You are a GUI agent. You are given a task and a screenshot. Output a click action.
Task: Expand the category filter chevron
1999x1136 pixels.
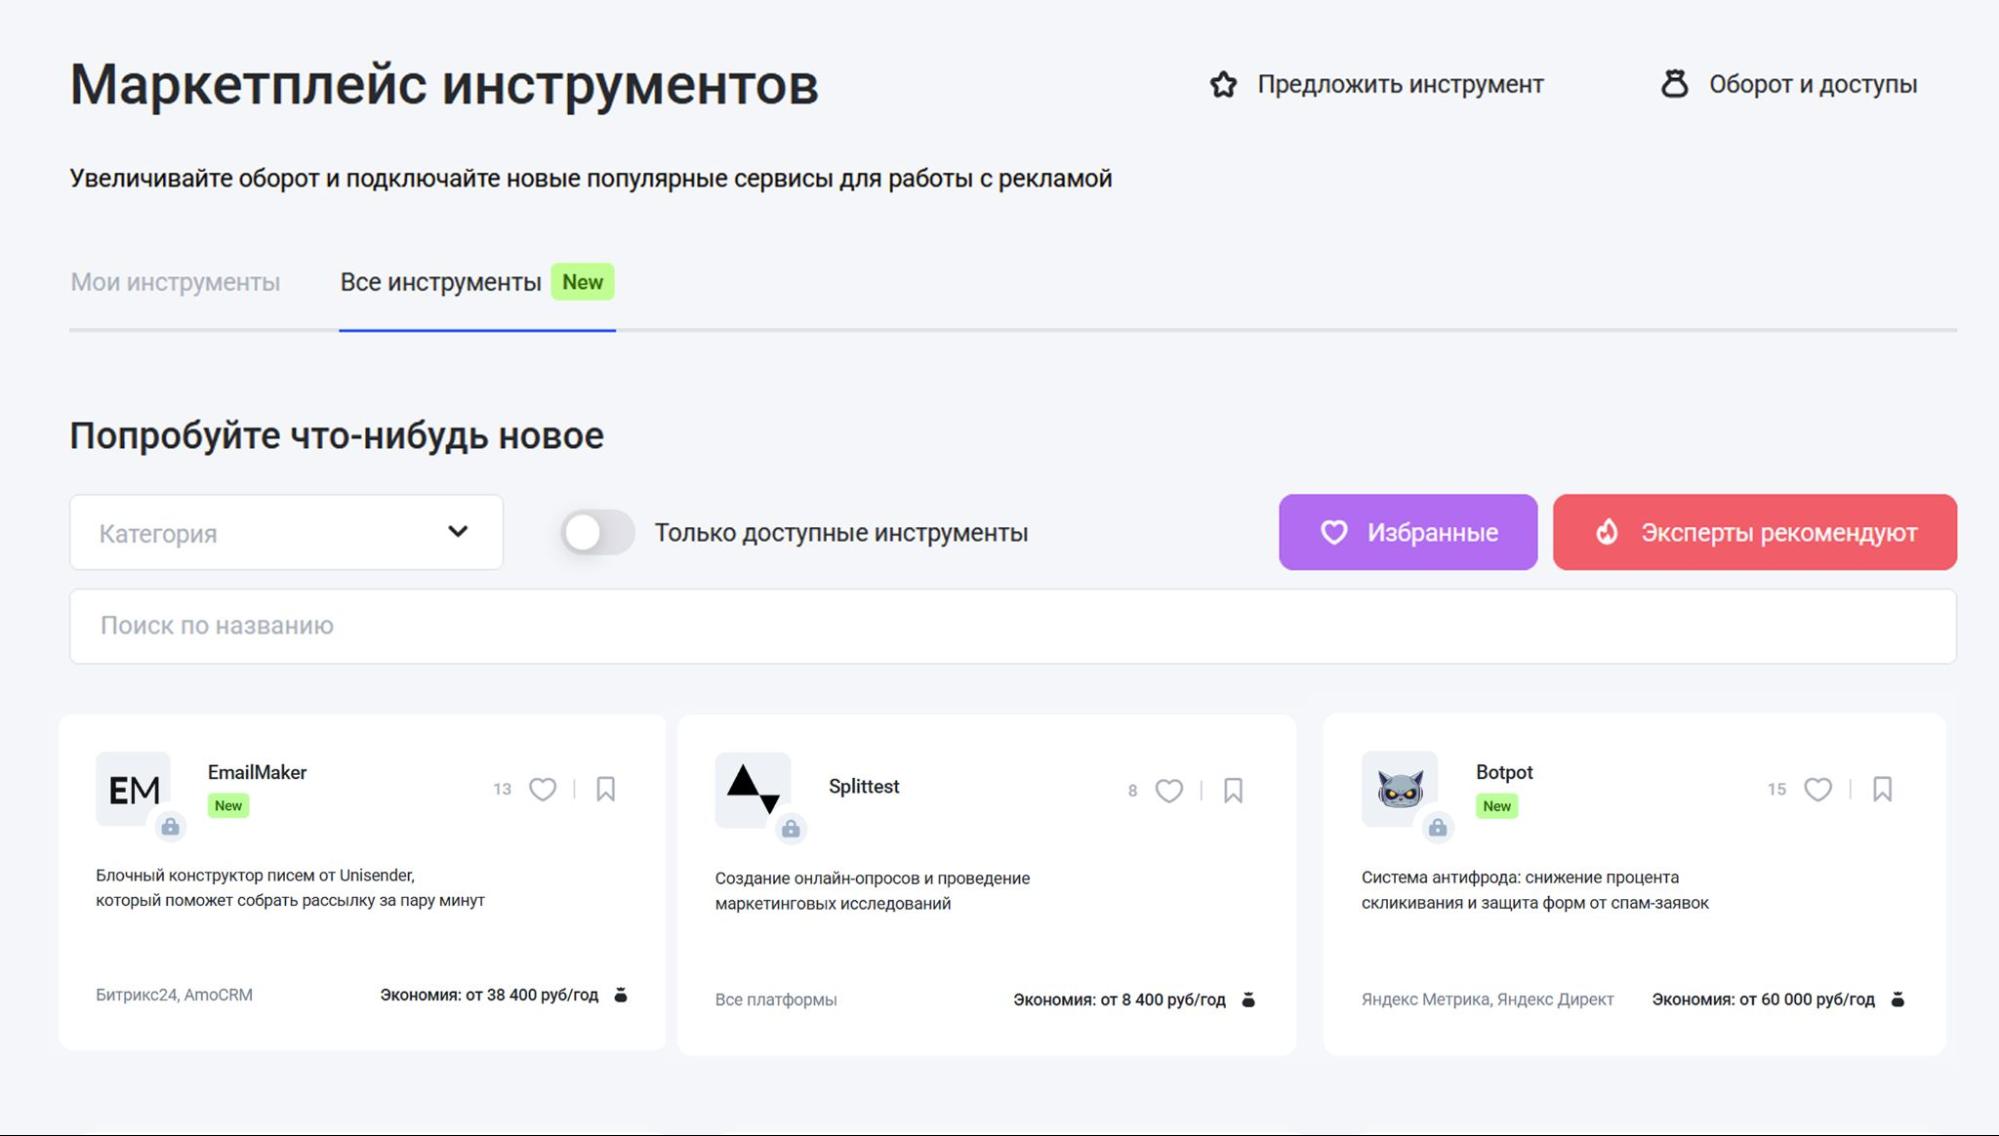point(458,532)
